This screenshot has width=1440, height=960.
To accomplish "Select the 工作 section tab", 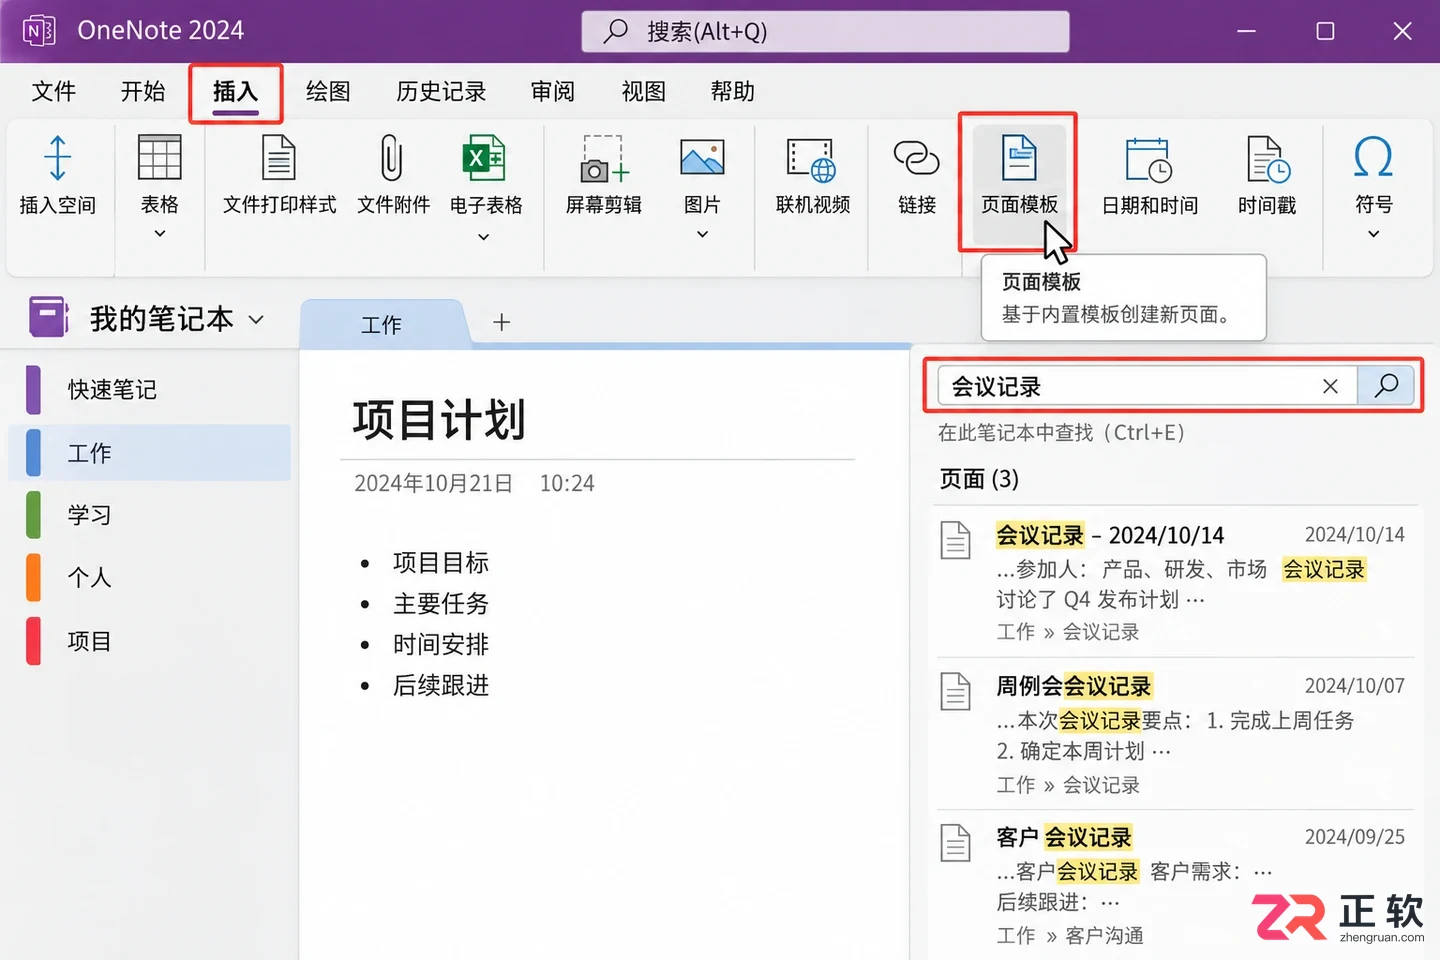I will [382, 324].
